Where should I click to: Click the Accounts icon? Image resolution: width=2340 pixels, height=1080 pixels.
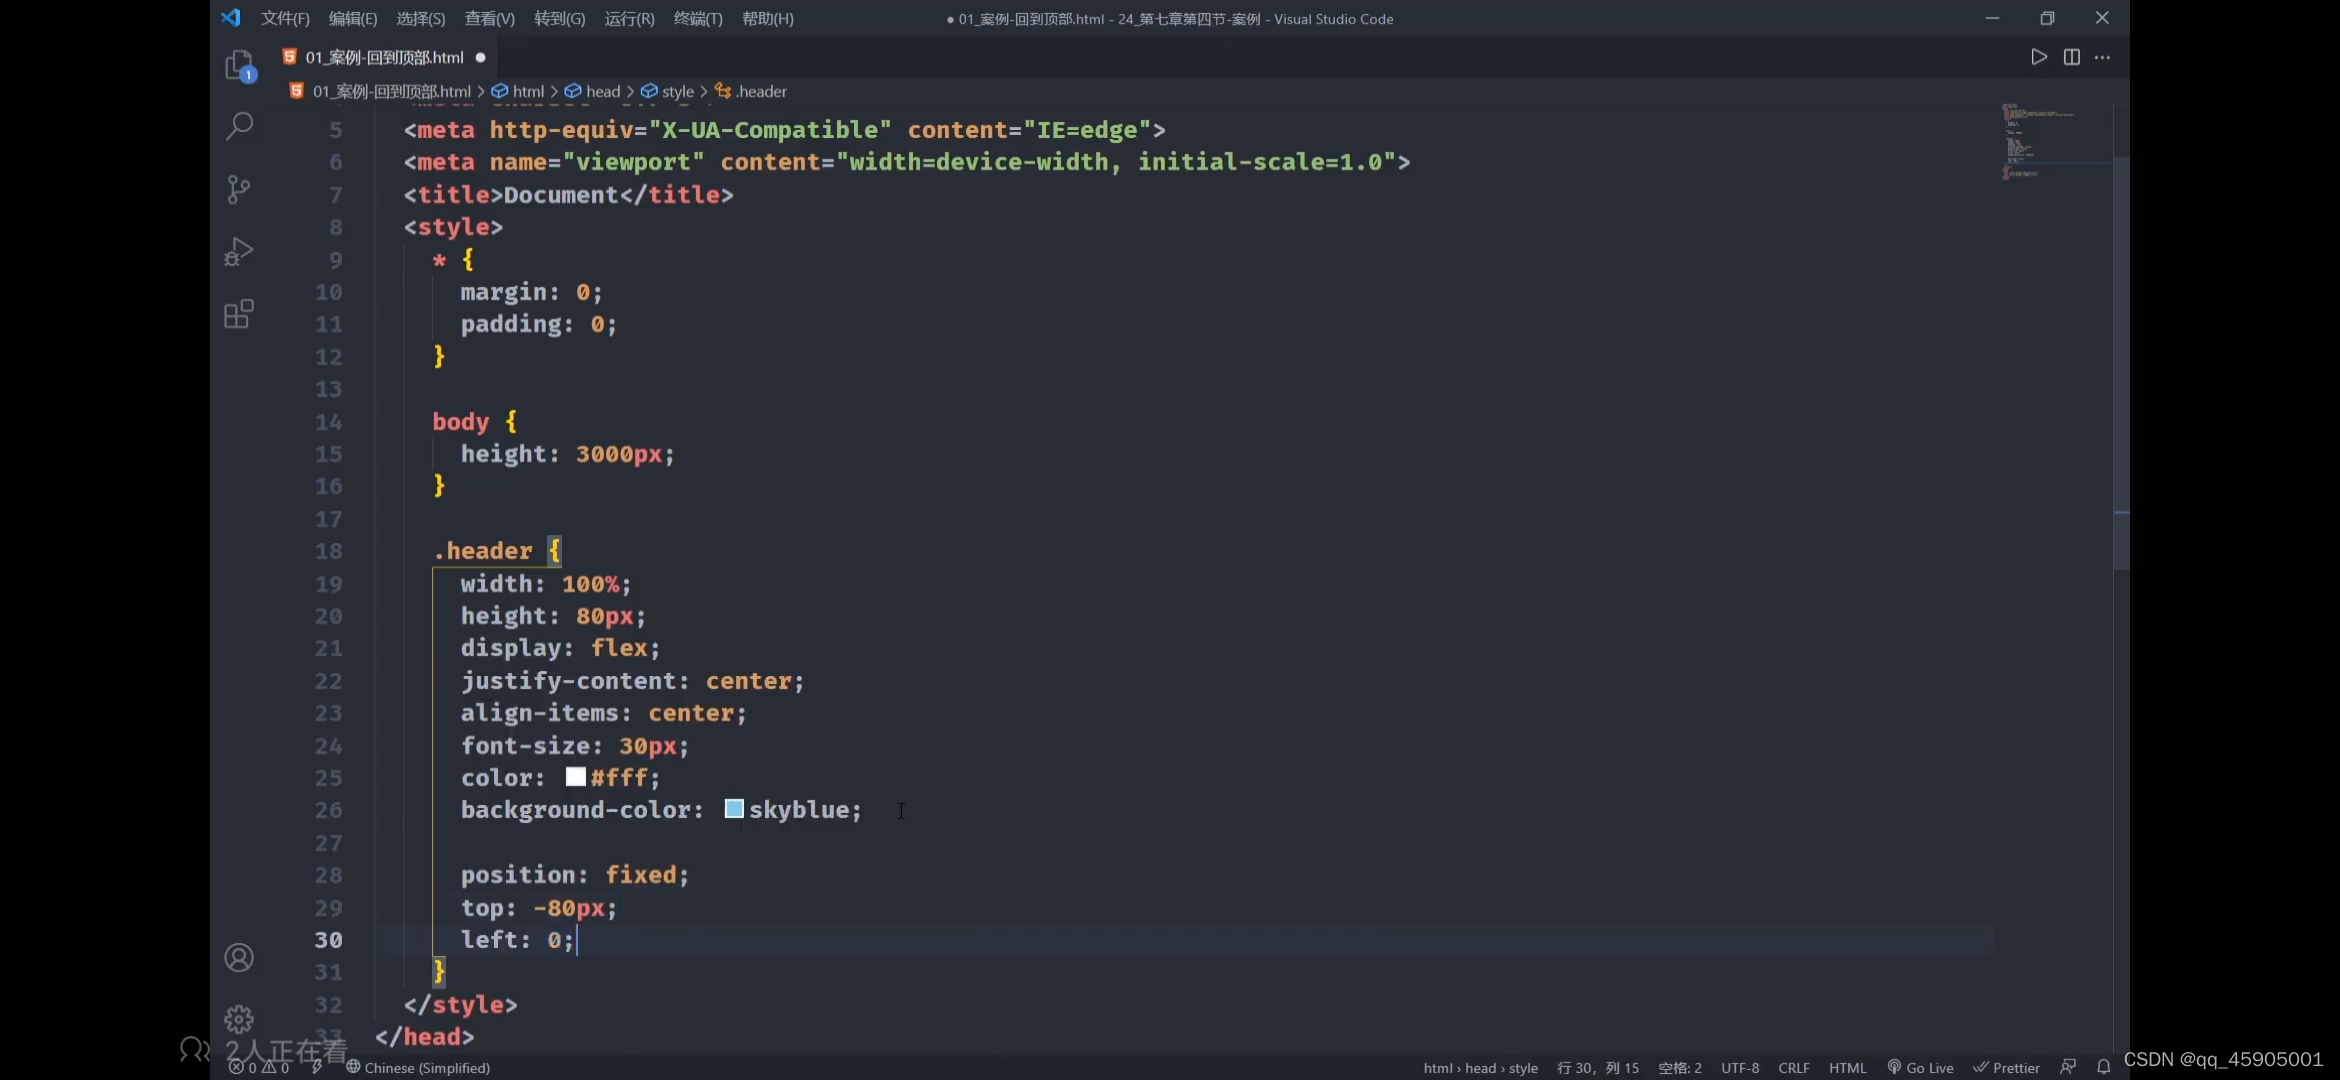[239, 957]
